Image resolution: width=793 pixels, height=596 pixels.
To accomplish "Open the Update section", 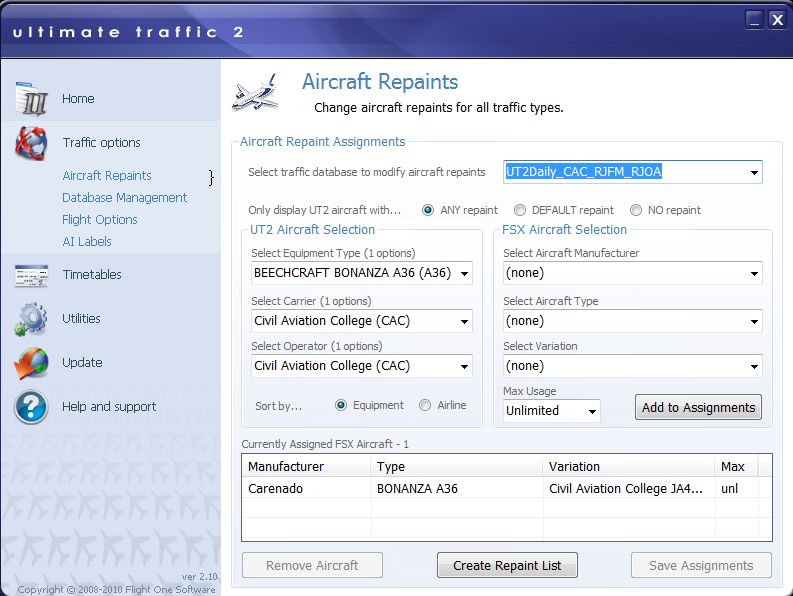I will click(82, 363).
